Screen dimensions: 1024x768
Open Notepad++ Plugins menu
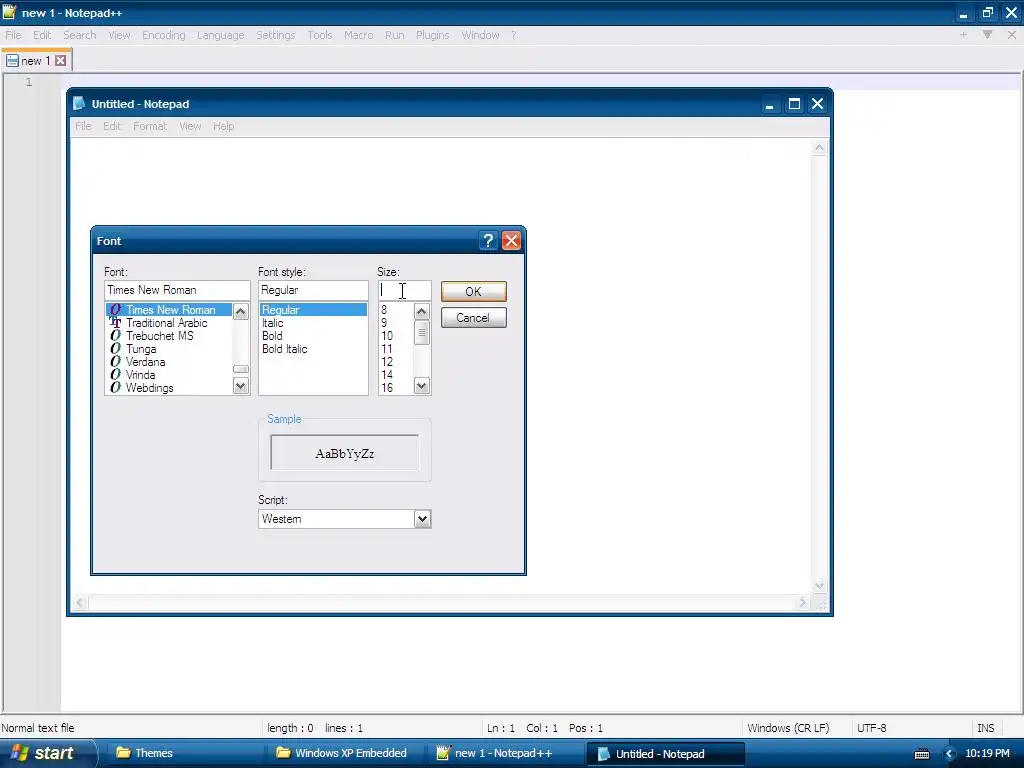[x=432, y=35]
